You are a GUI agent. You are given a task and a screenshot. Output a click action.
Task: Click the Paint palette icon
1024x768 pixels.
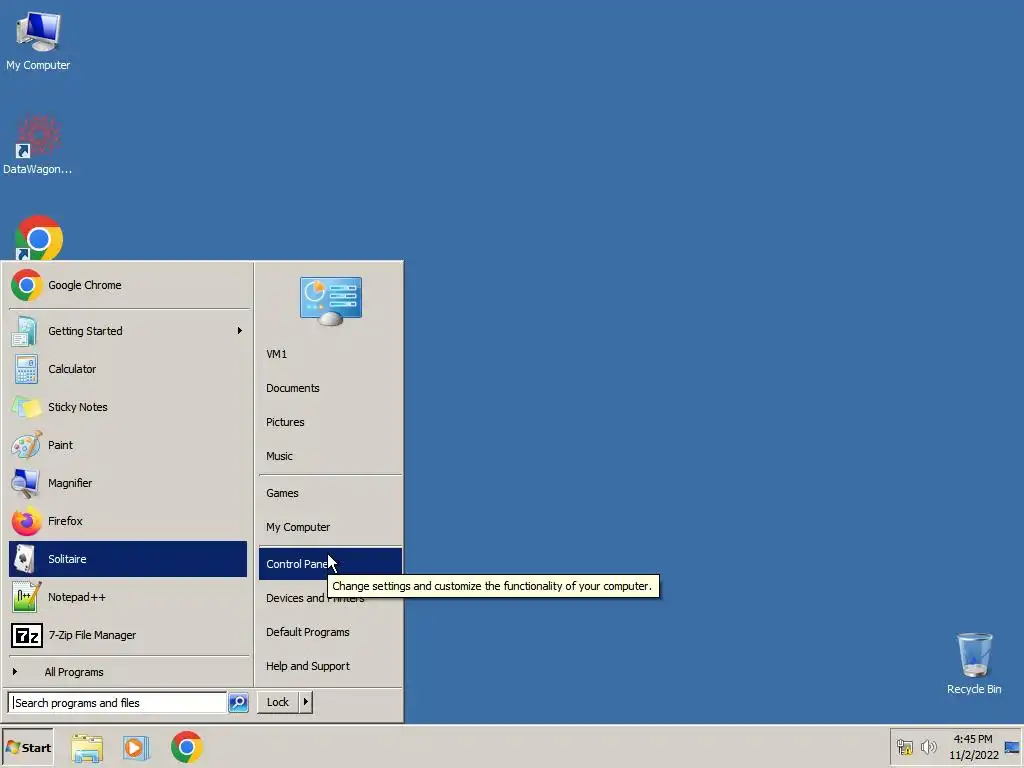(x=26, y=445)
